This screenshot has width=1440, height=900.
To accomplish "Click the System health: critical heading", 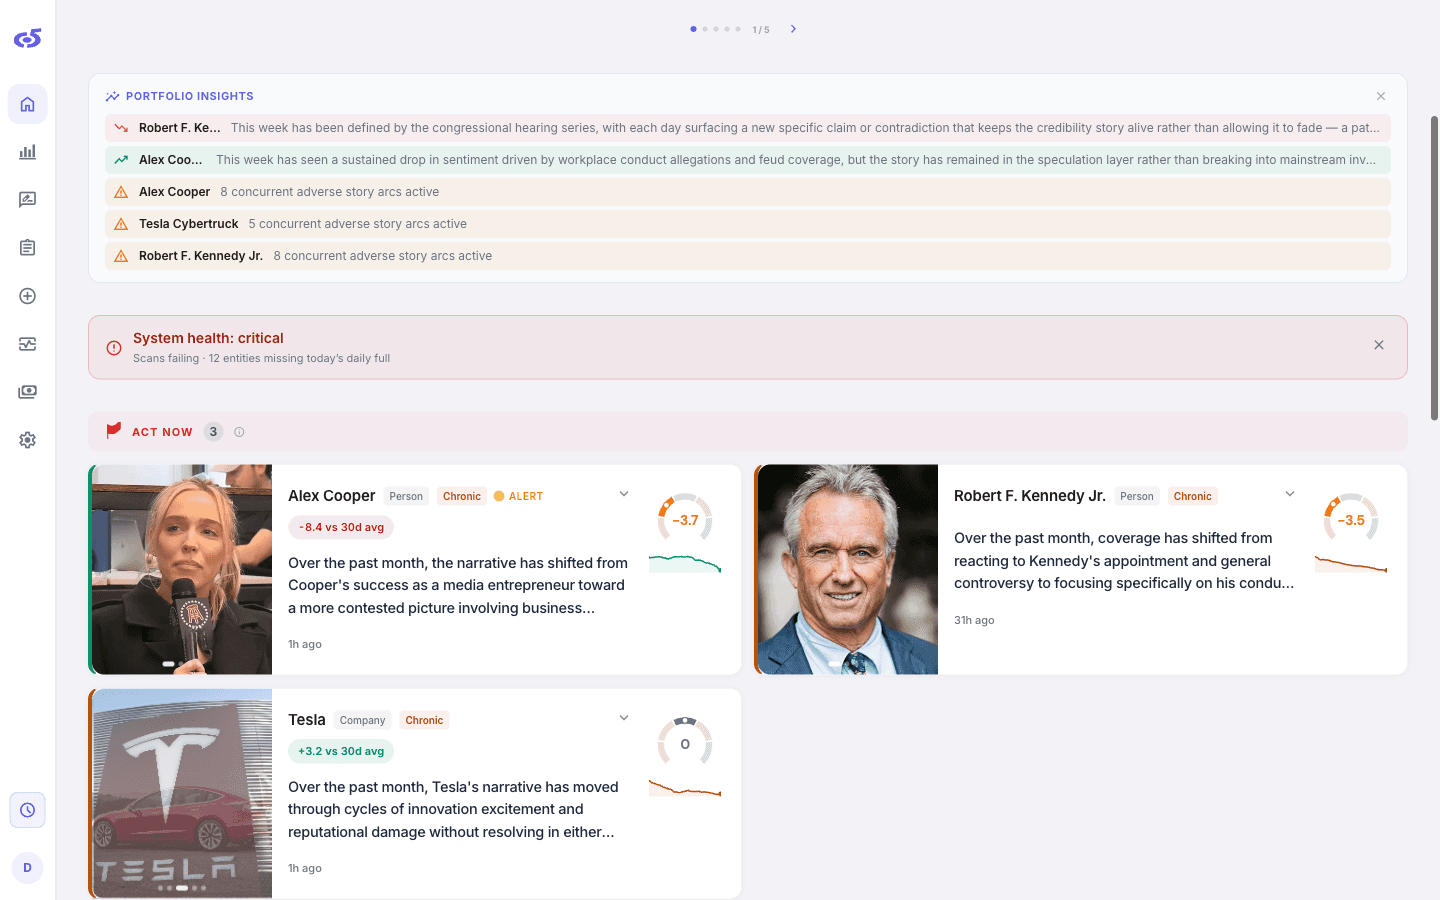I will (x=208, y=338).
